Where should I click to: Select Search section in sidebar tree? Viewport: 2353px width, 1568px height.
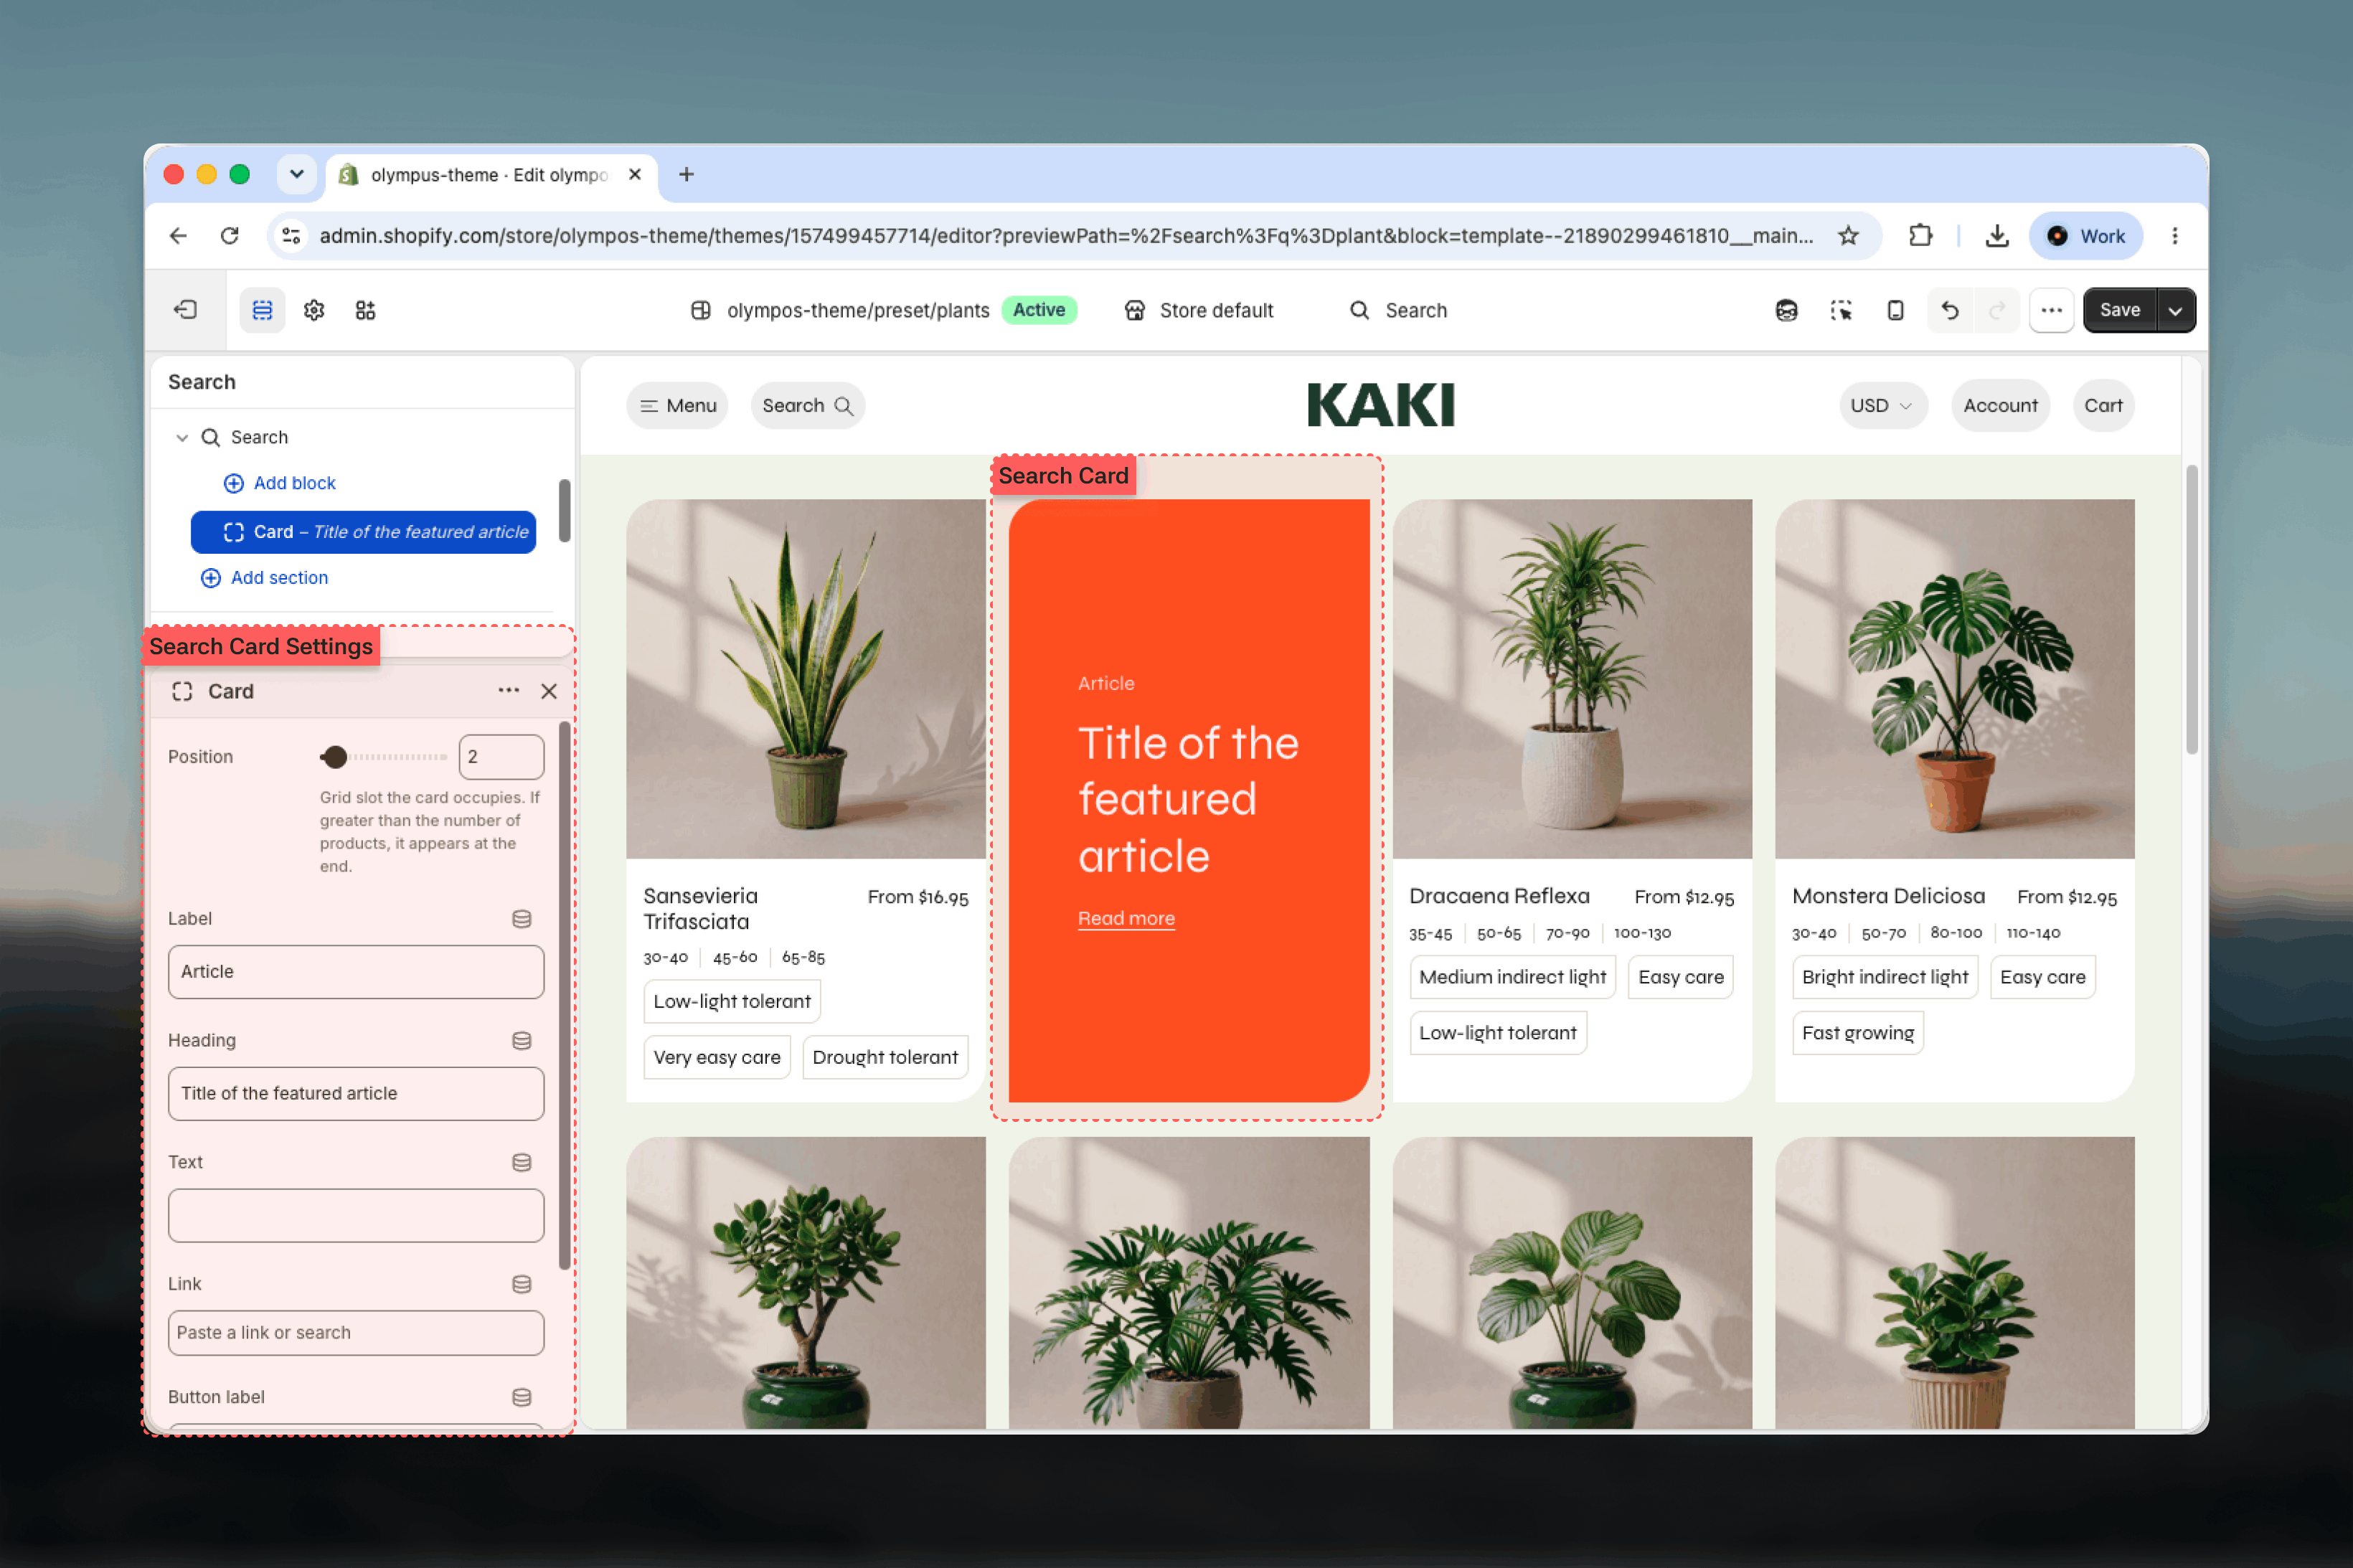click(259, 438)
